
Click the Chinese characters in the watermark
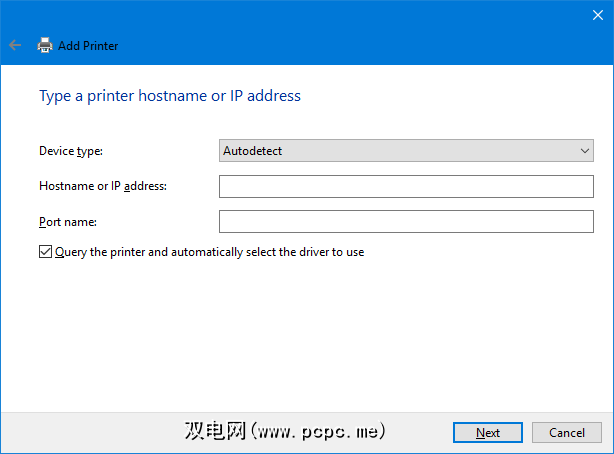(215, 431)
